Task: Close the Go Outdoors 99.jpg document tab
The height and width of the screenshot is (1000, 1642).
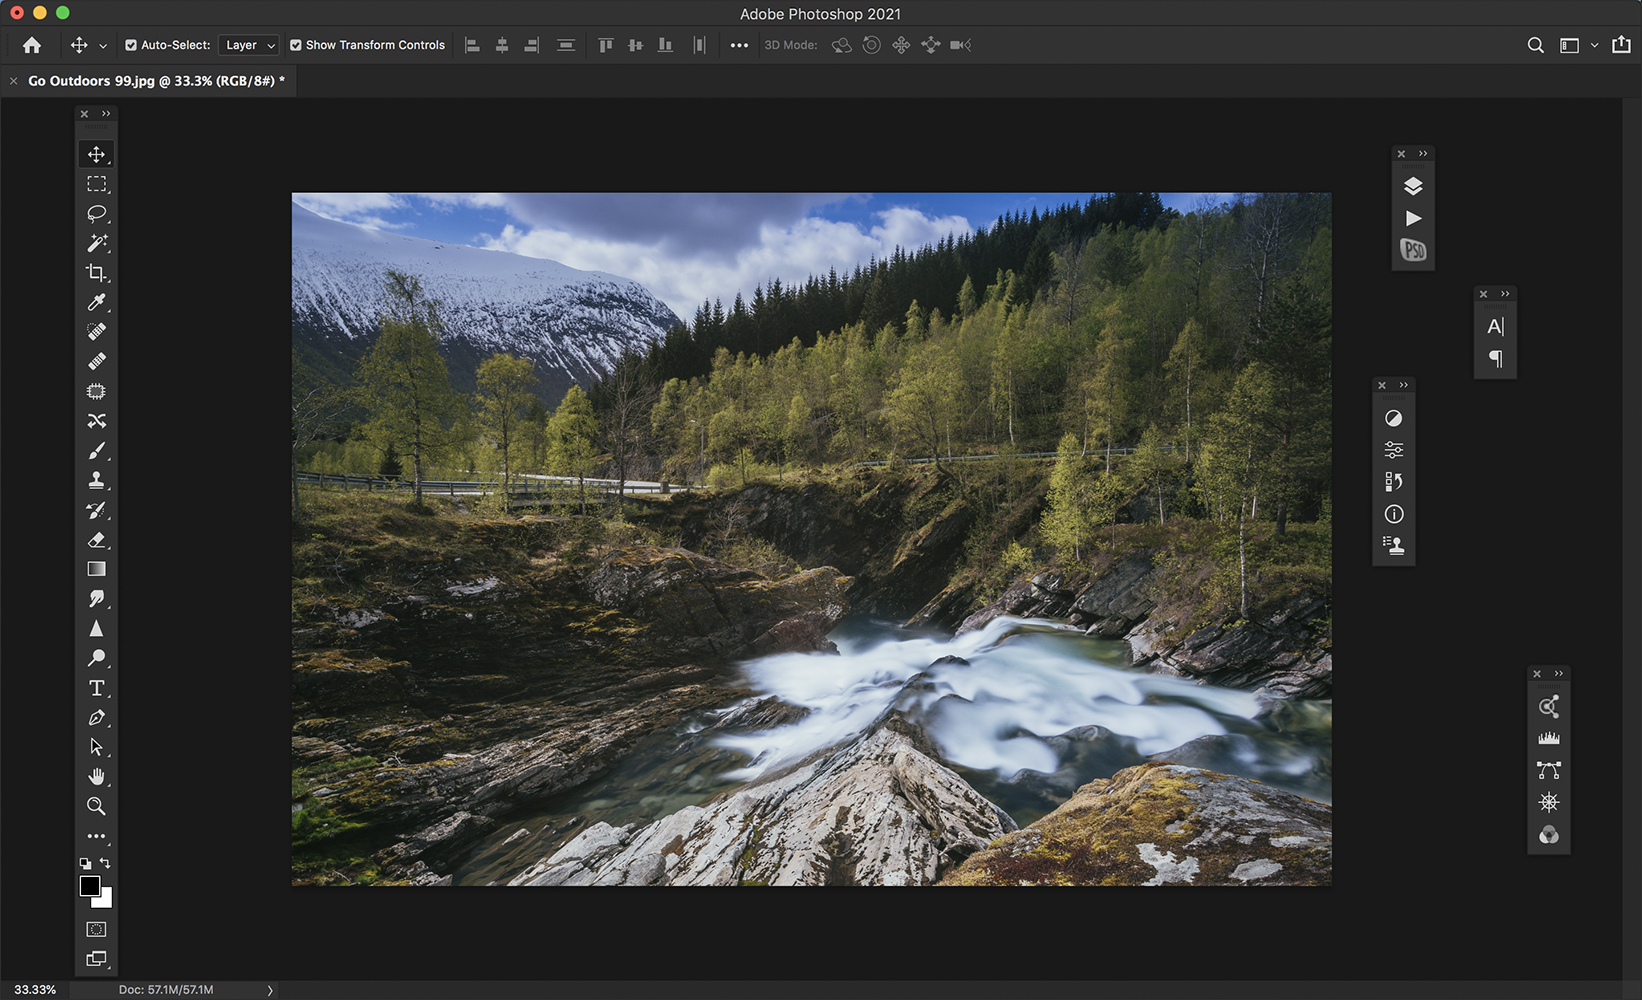Action: 14,81
